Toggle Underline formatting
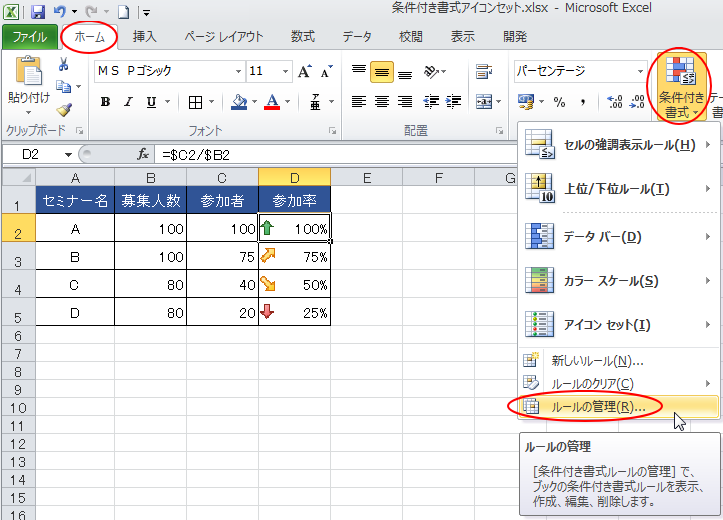723x520 pixels. [x=151, y=102]
